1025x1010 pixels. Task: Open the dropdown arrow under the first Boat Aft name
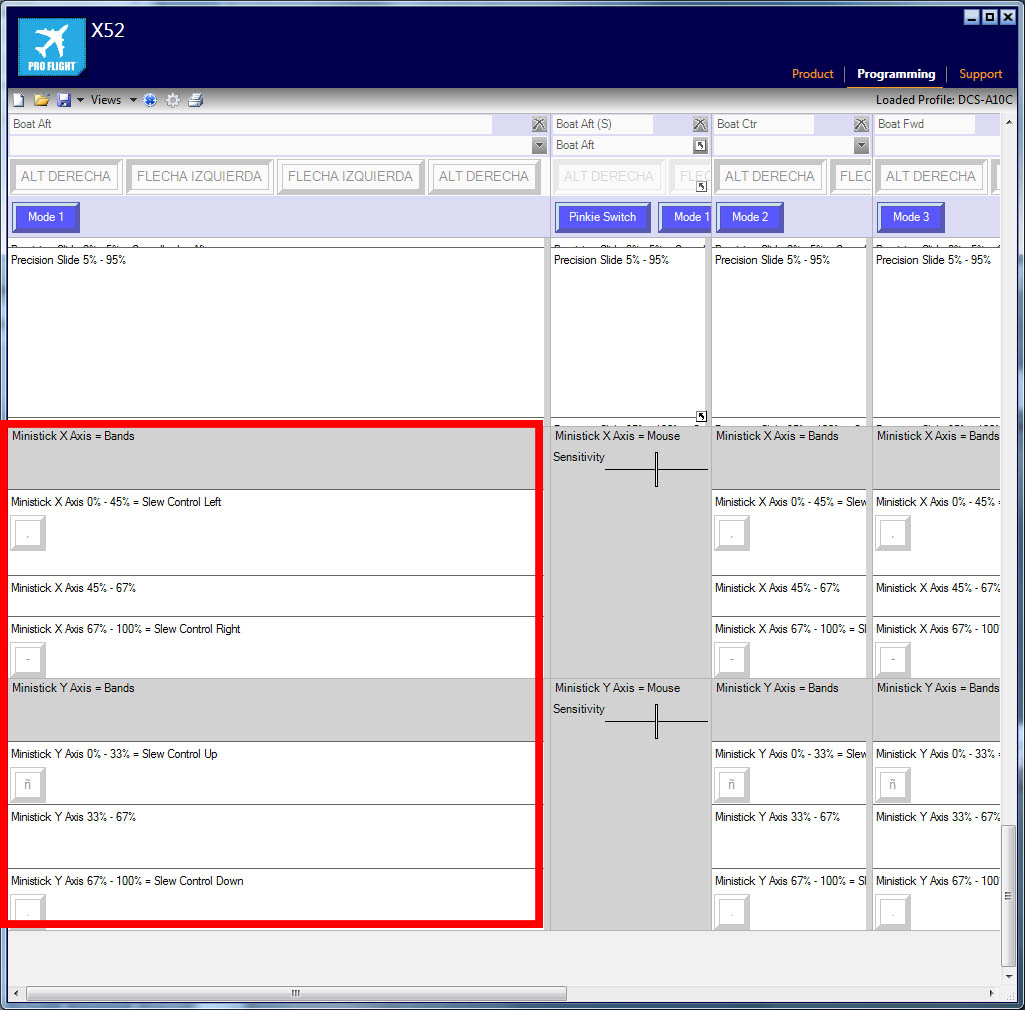(x=539, y=146)
